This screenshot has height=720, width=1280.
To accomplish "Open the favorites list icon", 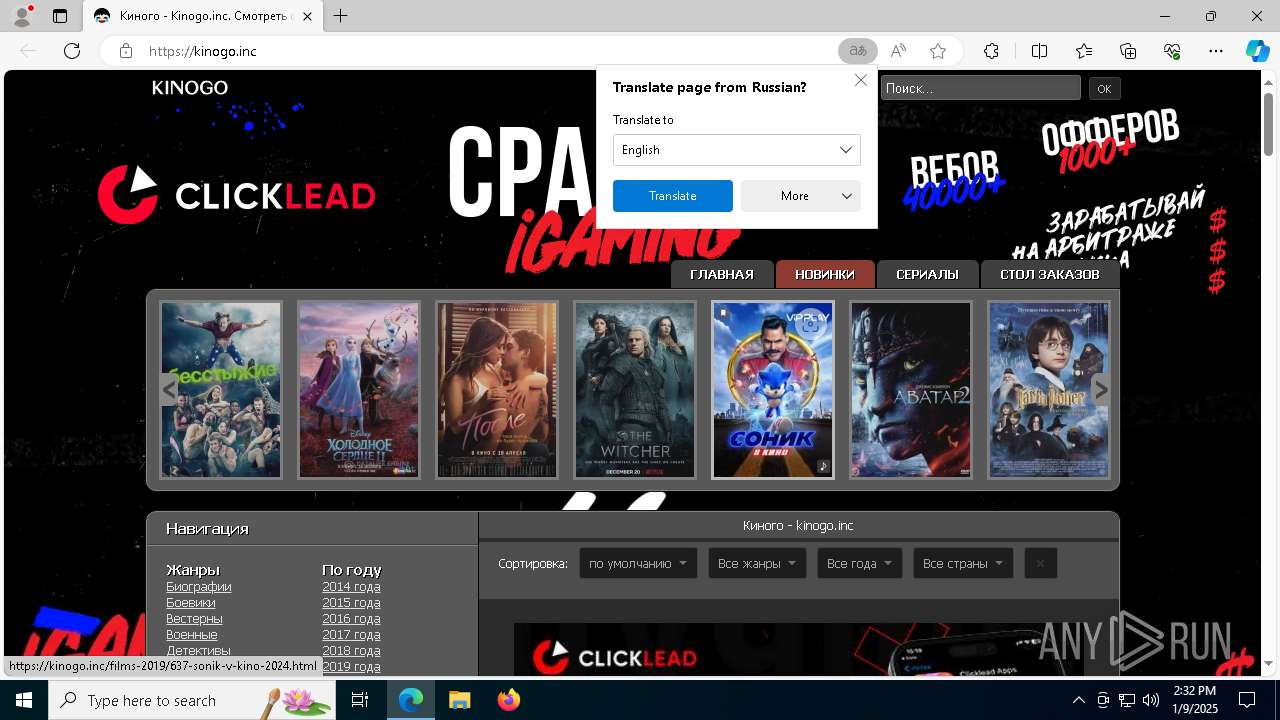I will click(x=1084, y=51).
